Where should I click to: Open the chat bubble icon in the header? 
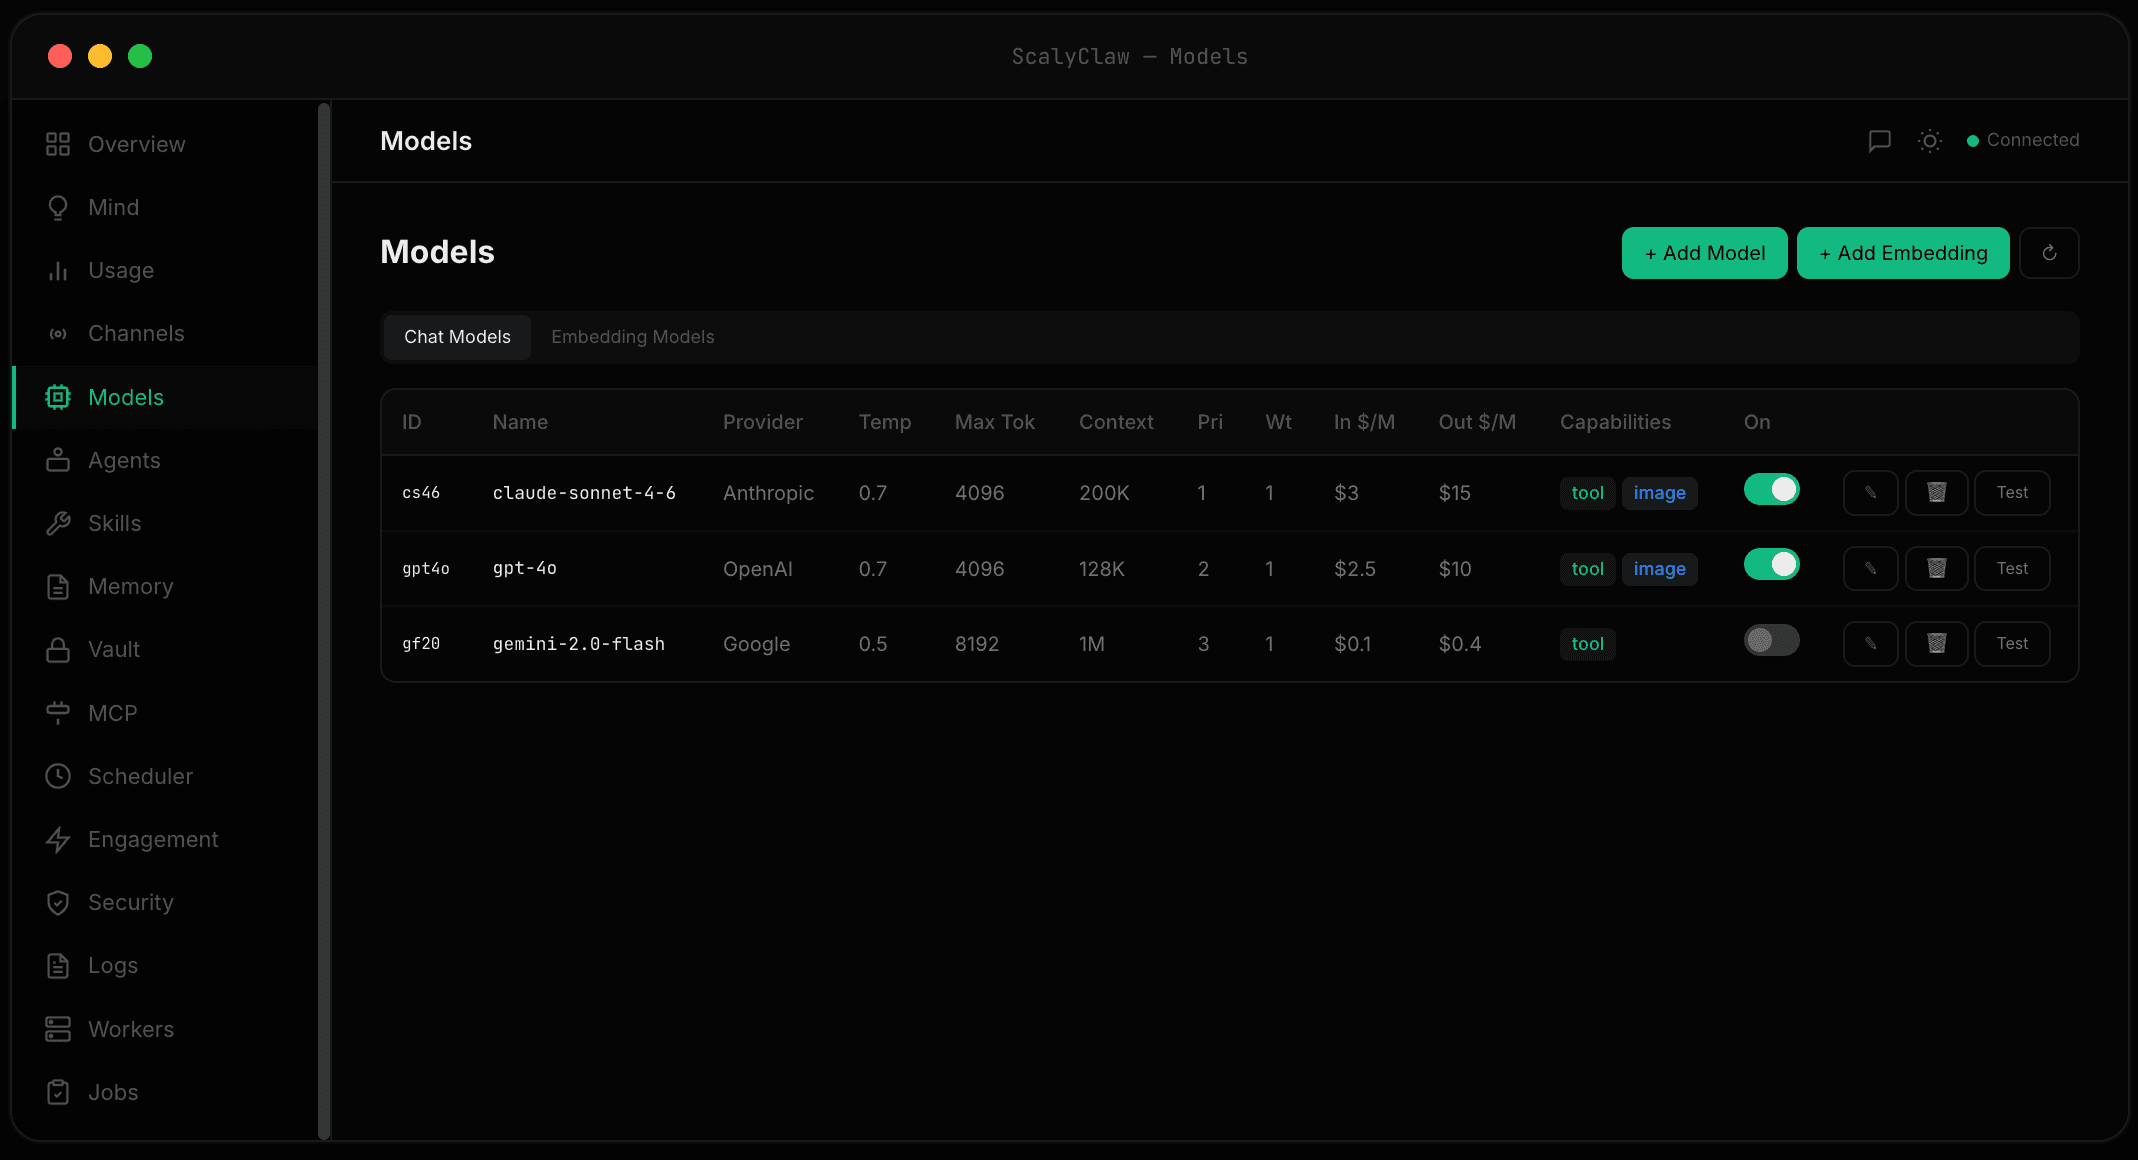coord(1880,141)
